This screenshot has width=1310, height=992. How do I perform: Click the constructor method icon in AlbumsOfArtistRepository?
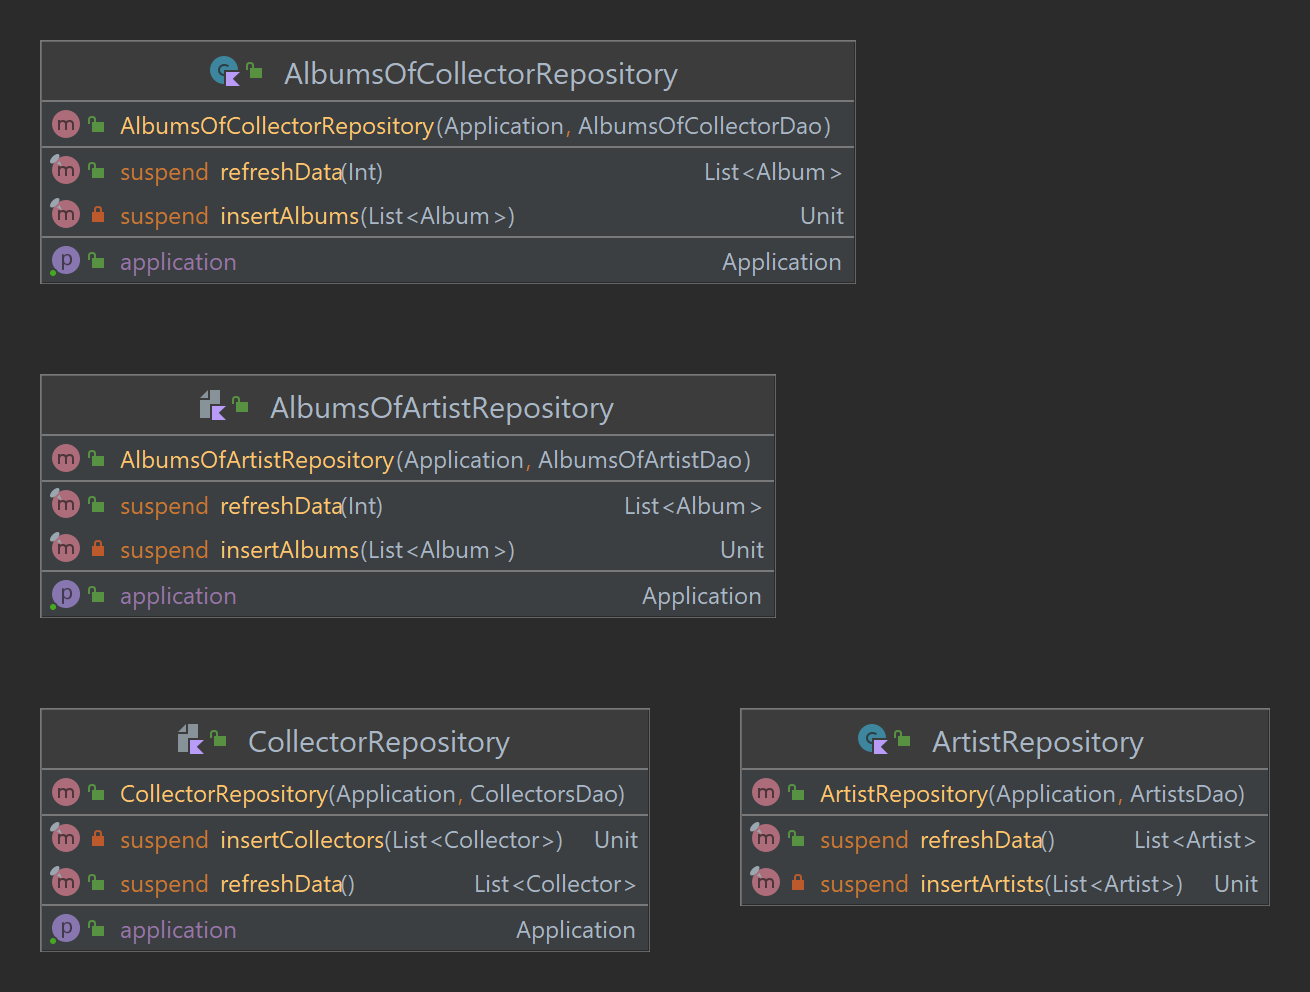(x=65, y=458)
